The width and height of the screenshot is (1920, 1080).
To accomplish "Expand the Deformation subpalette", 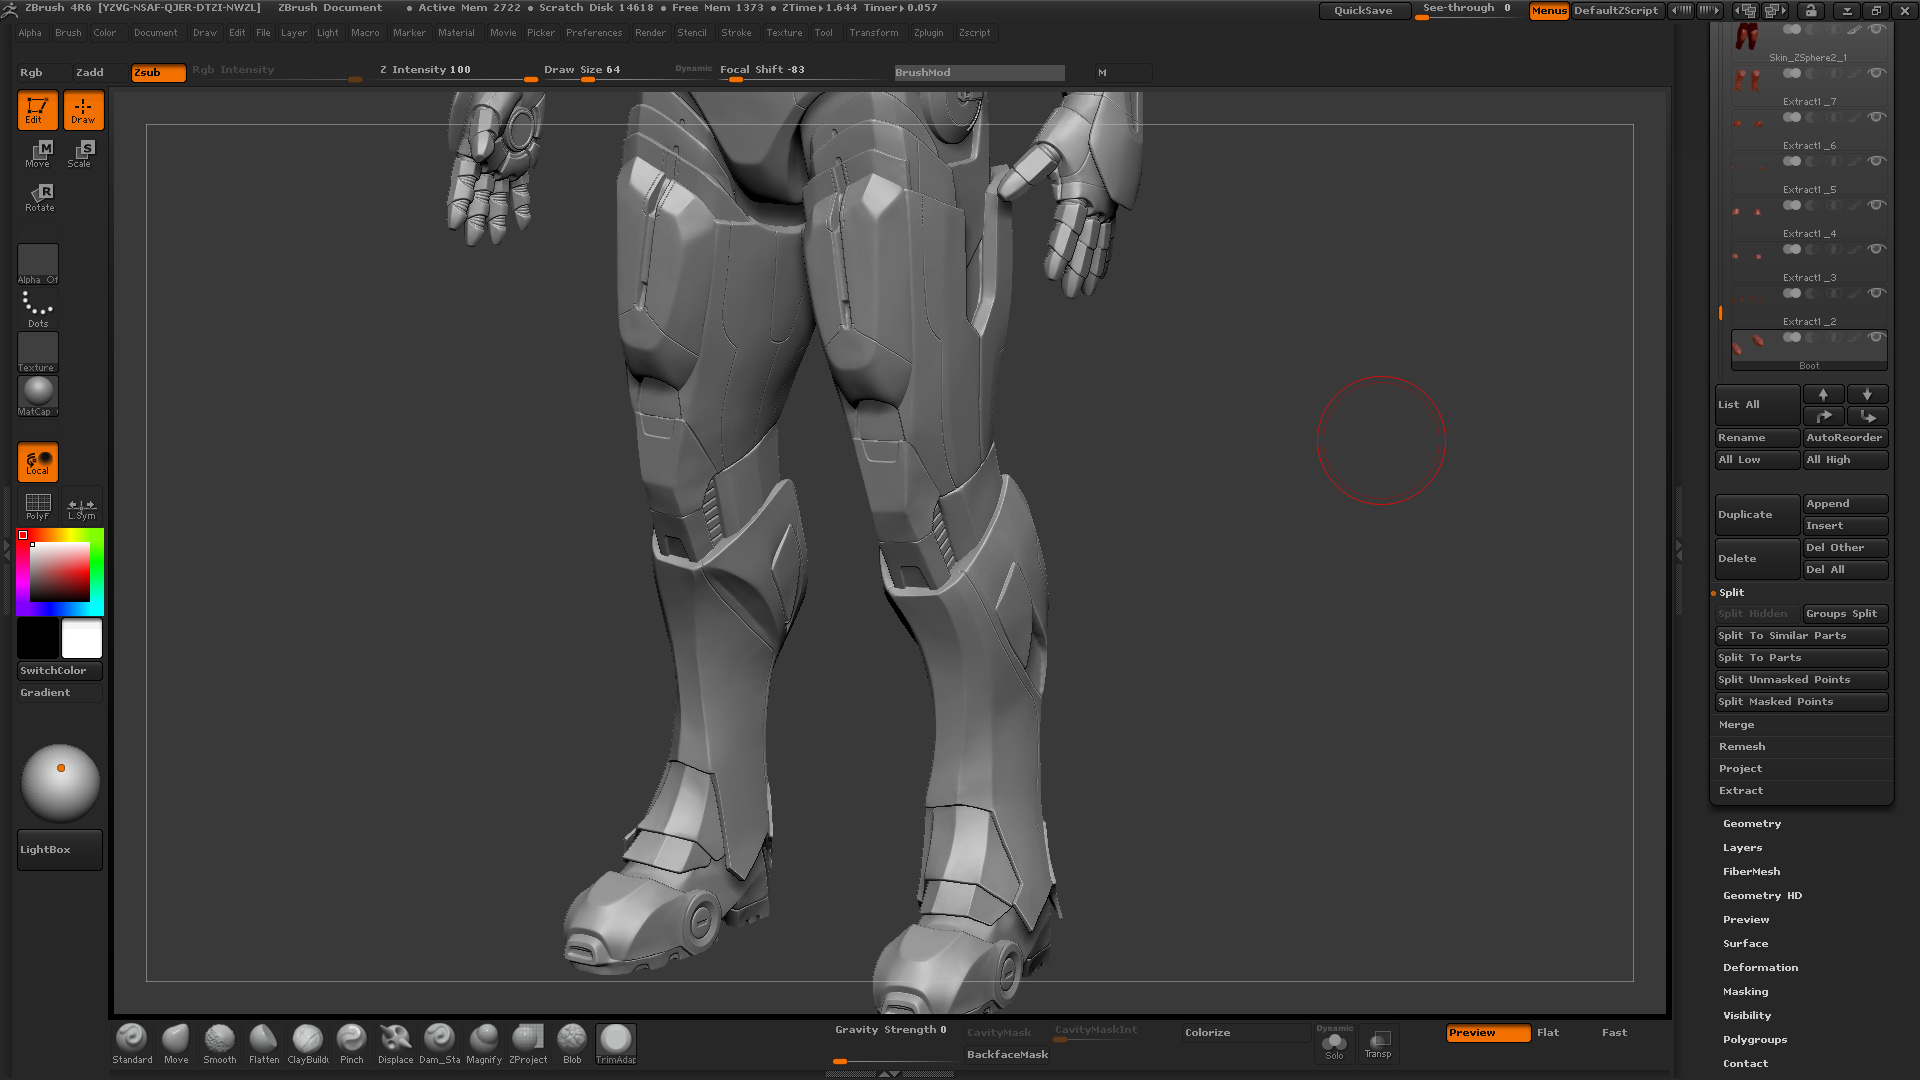I will pos(1761,968).
